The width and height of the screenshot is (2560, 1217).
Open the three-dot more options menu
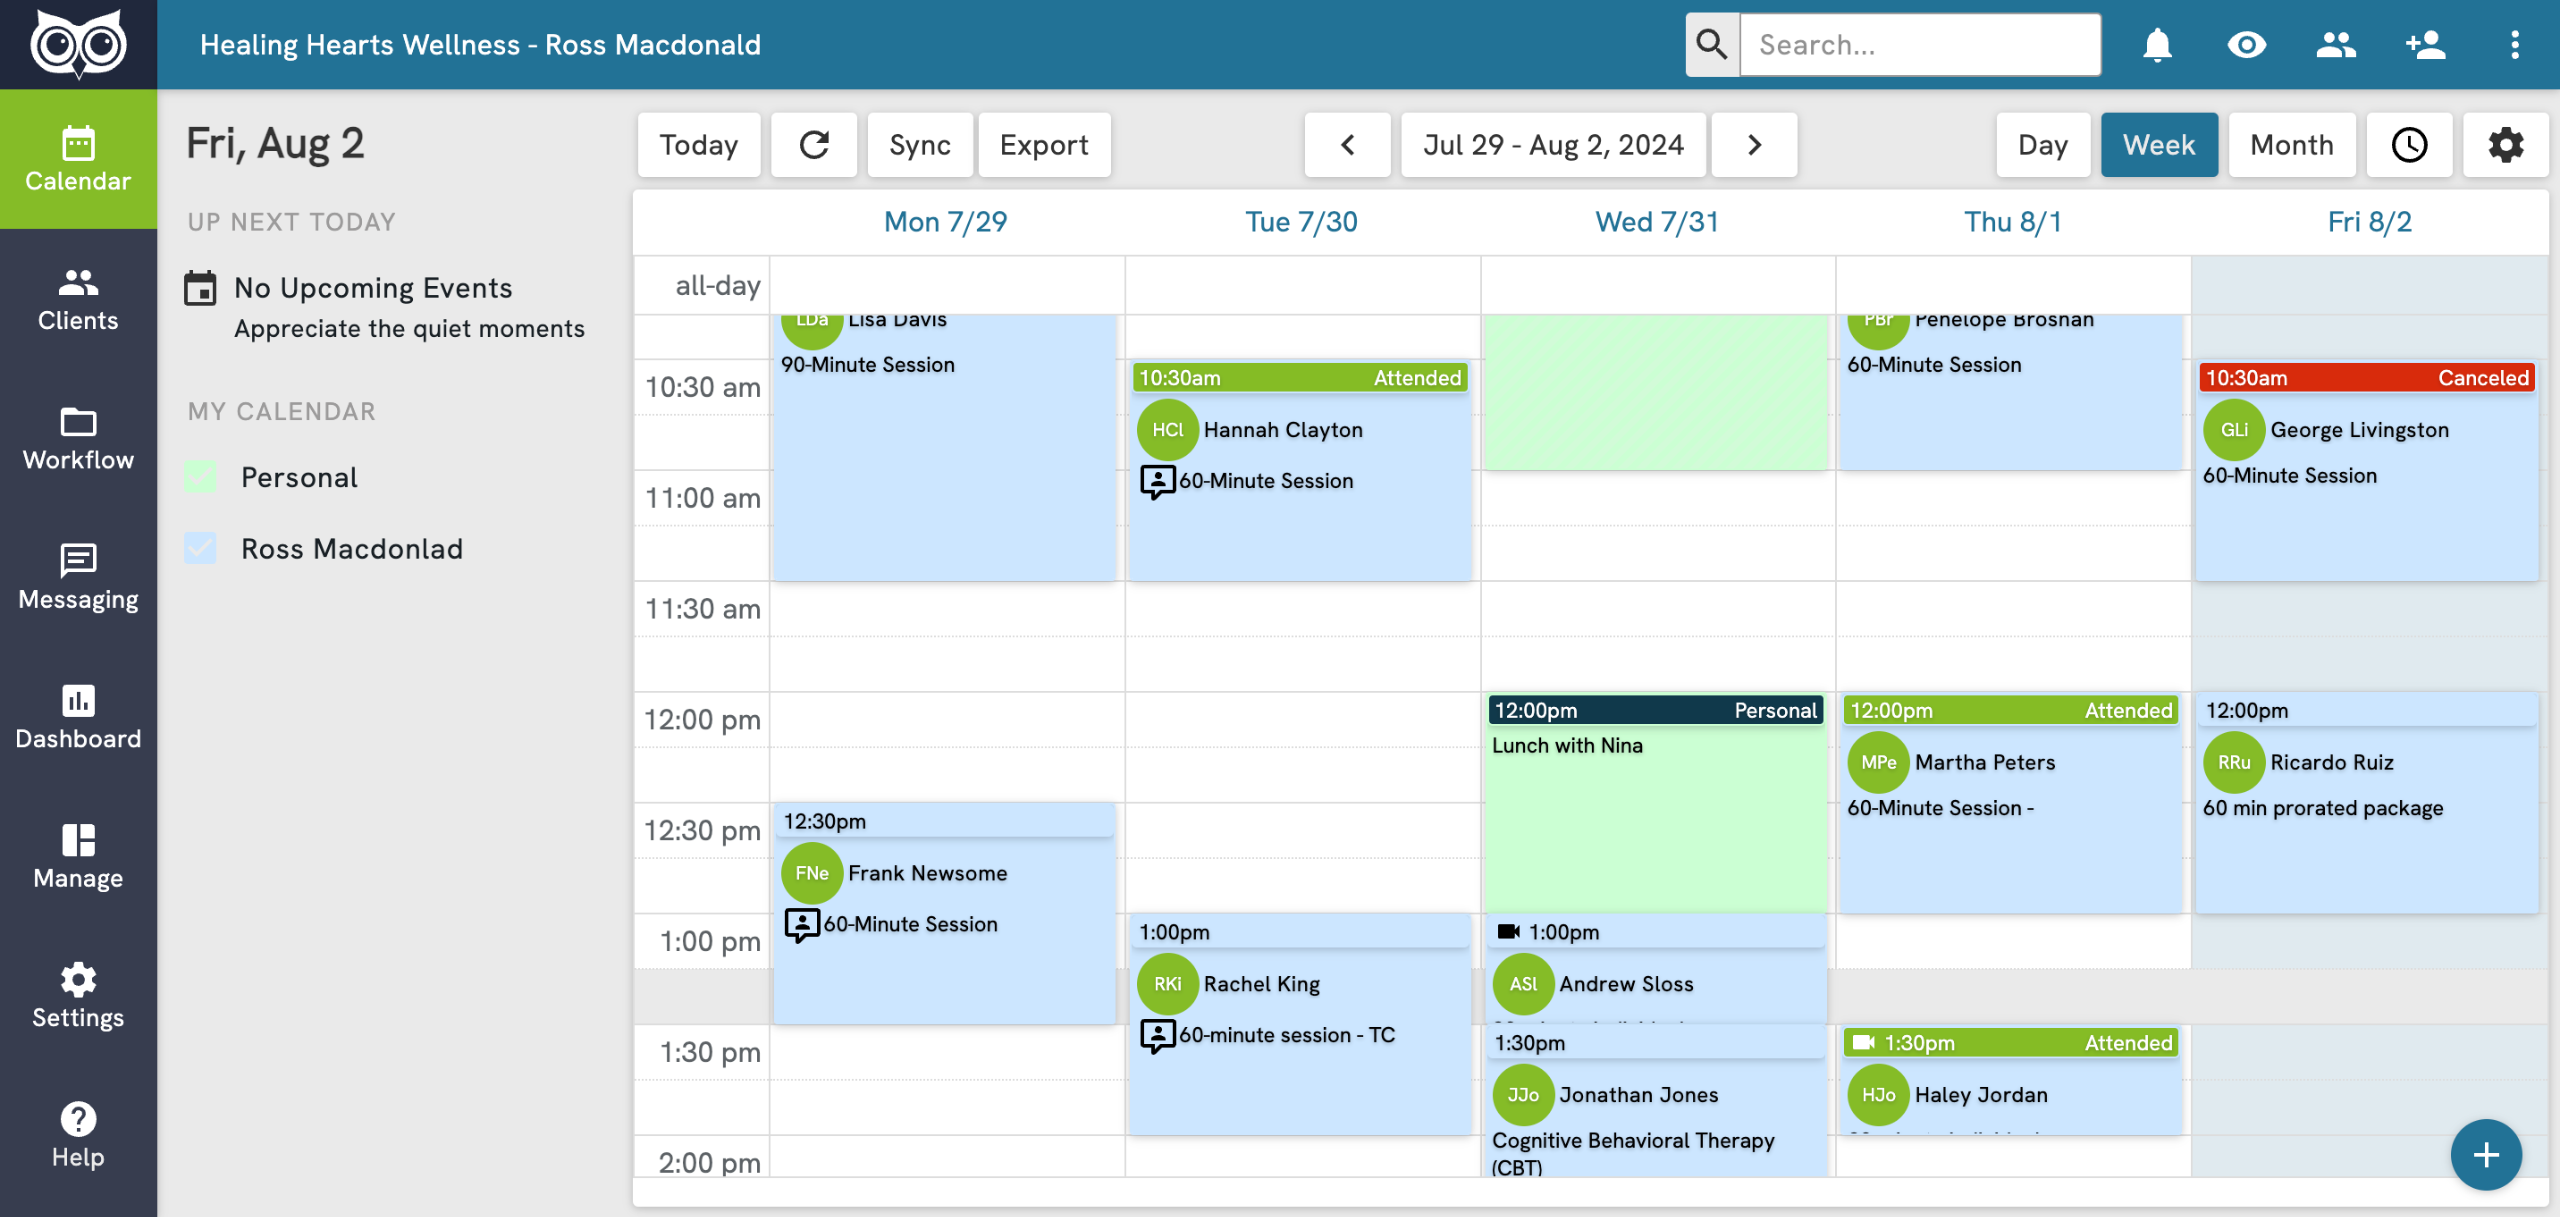(2514, 45)
